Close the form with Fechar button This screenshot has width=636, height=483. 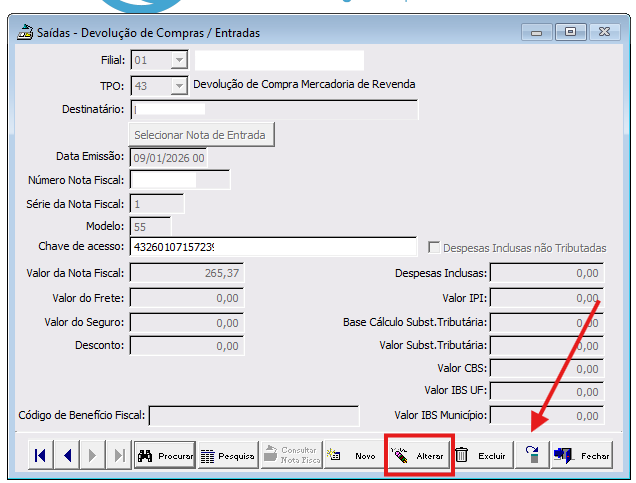point(582,455)
